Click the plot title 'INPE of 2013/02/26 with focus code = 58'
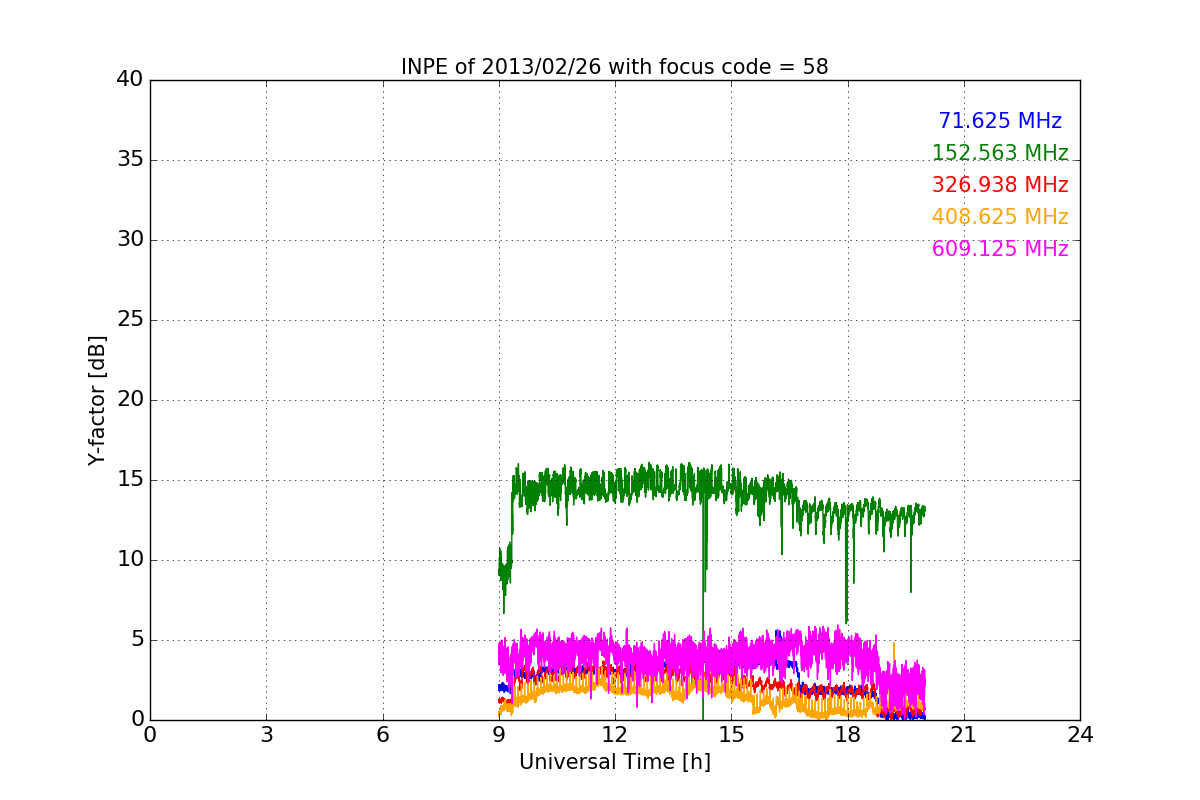The image size is (1200, 800). pos(615,67)
